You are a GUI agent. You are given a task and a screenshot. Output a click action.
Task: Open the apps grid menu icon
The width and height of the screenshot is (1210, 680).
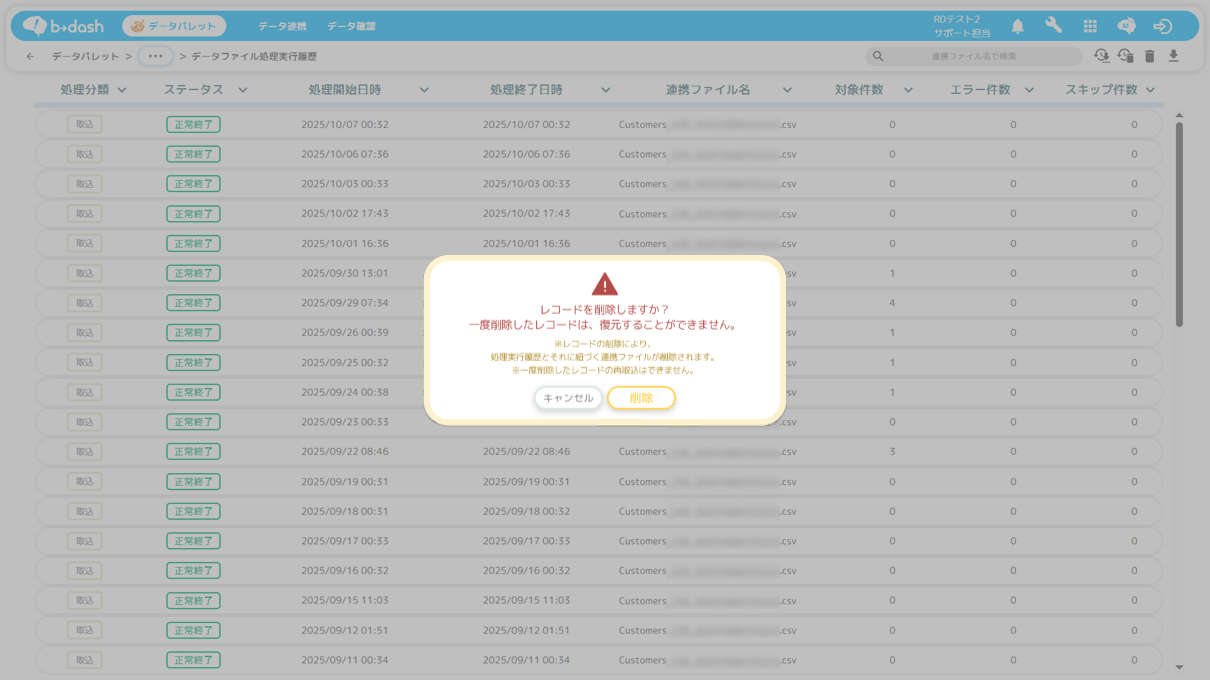[1090, 27]
